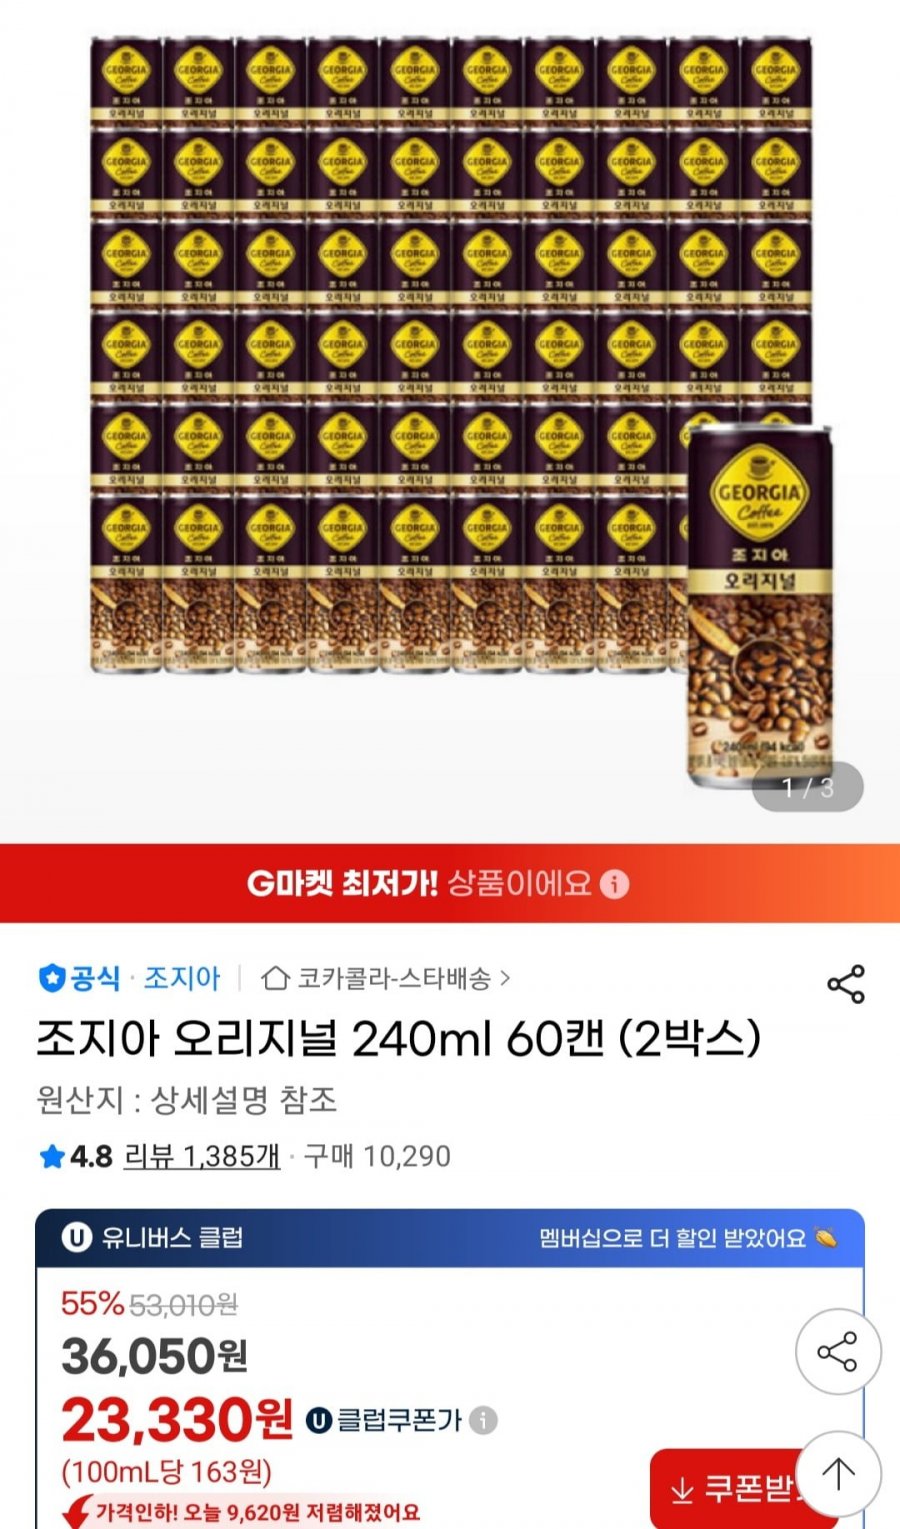Tap the lightning price-drop icon
This screenshot has width=900, height=1529.
click(76, 1511)
